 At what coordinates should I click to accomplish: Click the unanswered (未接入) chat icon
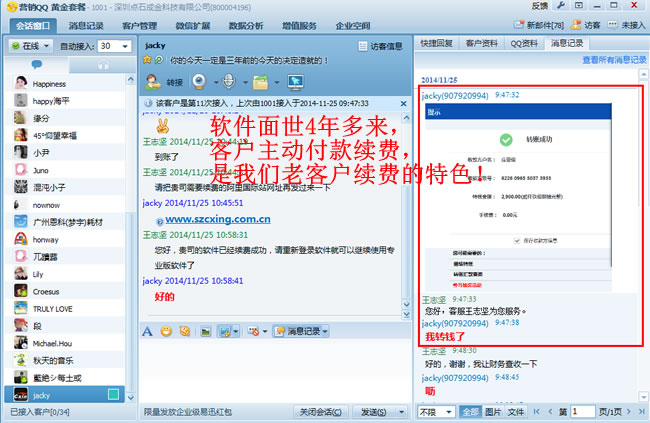click(612, 25)
